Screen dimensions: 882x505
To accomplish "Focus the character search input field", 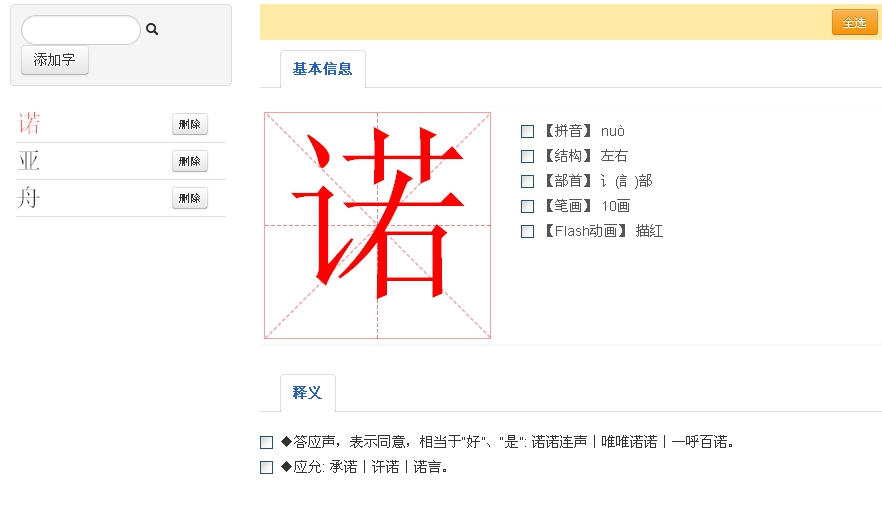I will (x=80, y=30).
